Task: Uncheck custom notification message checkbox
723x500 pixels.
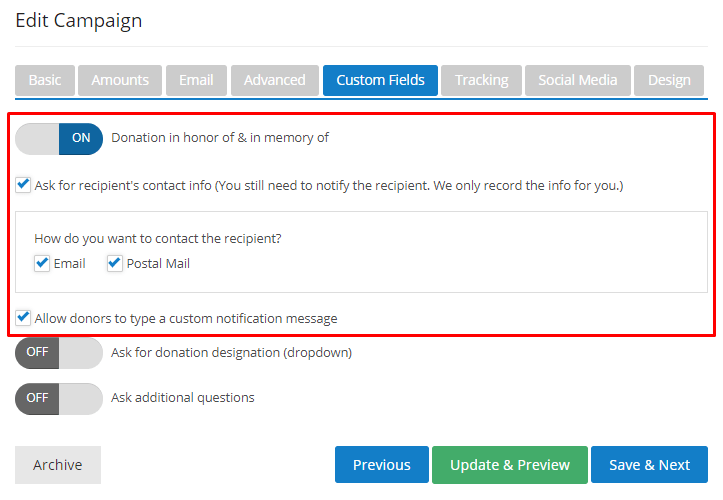Action: click(x=23, y=318)
